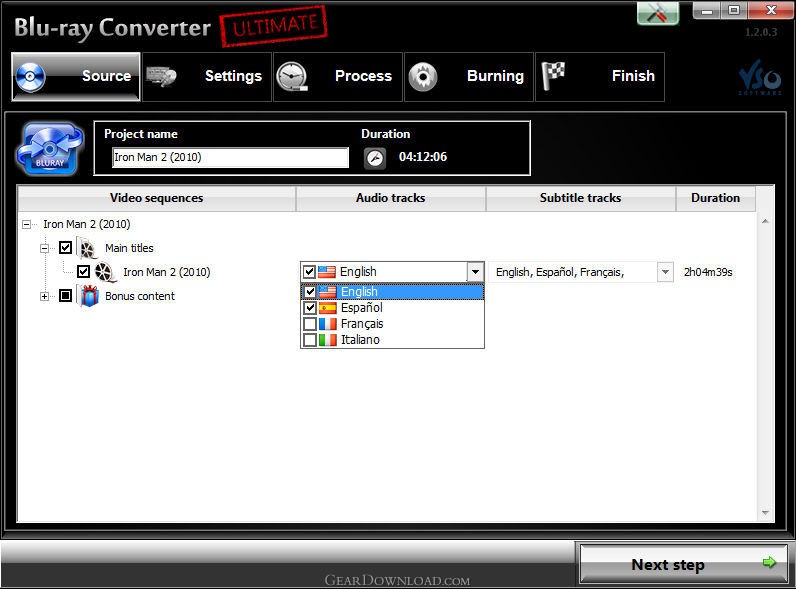Click the Italian flag in the audio list
This screenshot has height=589, width=796.
[327, 340]
